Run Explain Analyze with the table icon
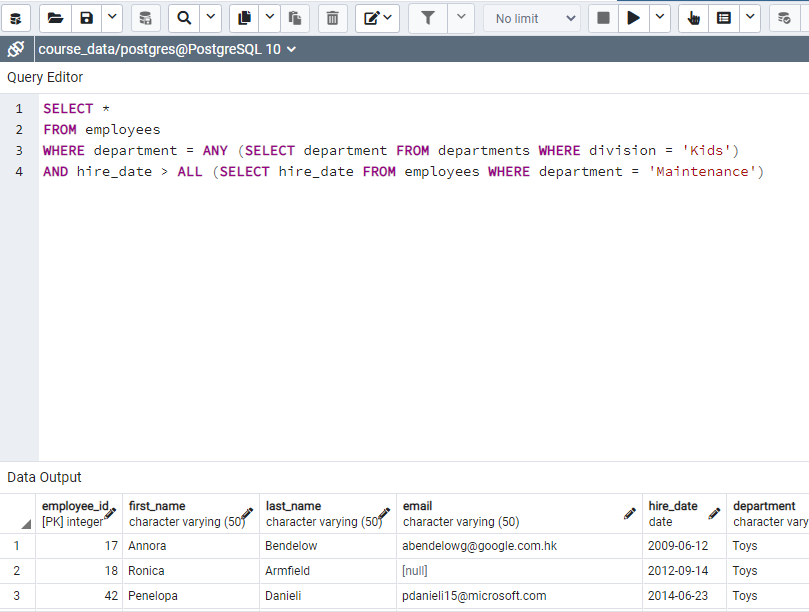 coord(721,17)
